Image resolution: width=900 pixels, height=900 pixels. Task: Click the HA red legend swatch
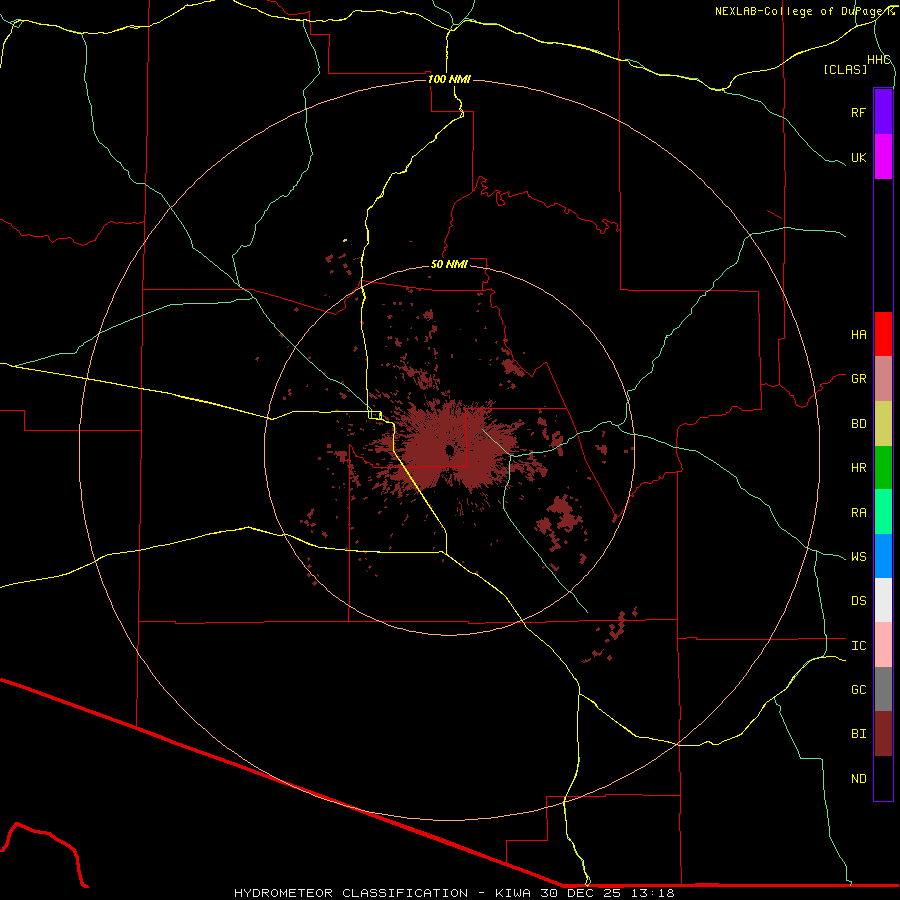coord(883,334)
